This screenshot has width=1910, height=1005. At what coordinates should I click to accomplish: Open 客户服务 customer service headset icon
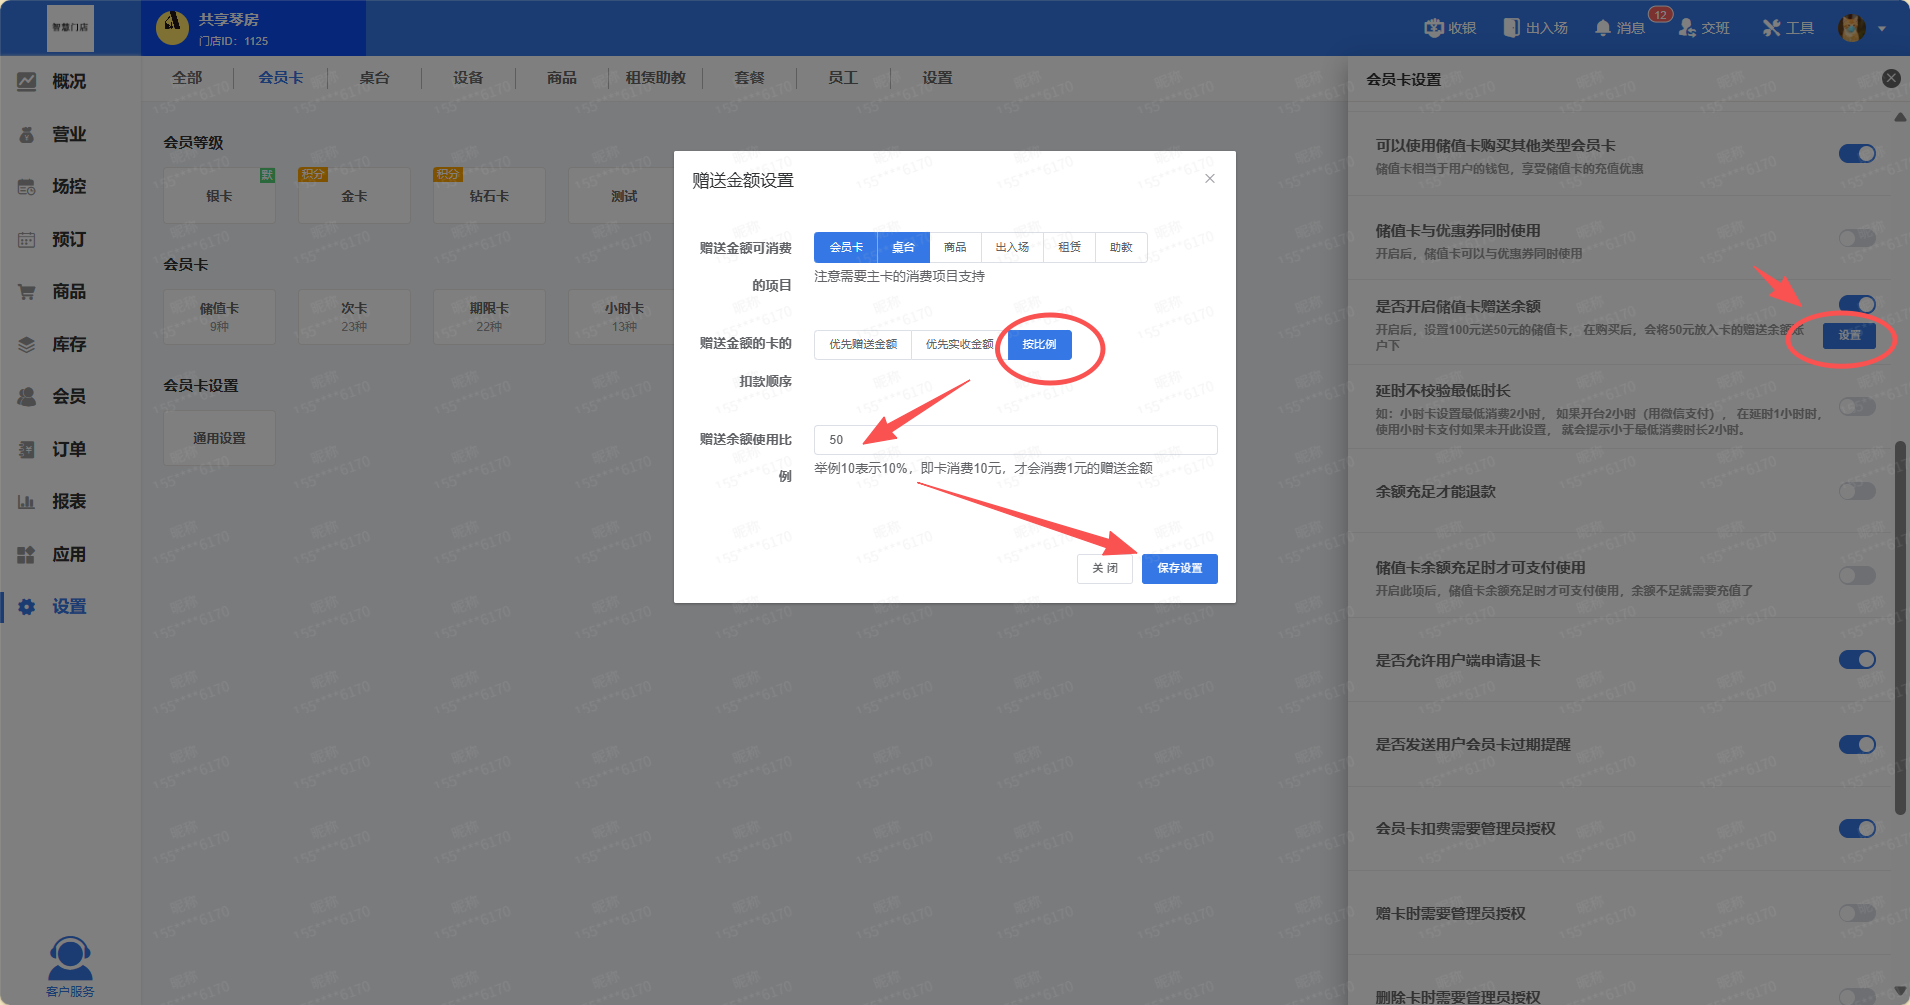tap(70, 959)
